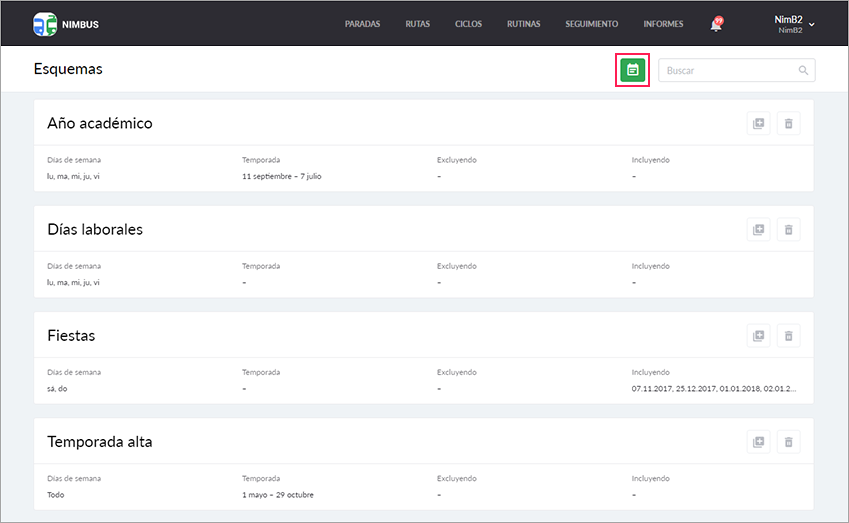Copy the Fiestas schedule
The image size is (849, 523).
pos(758,336)
